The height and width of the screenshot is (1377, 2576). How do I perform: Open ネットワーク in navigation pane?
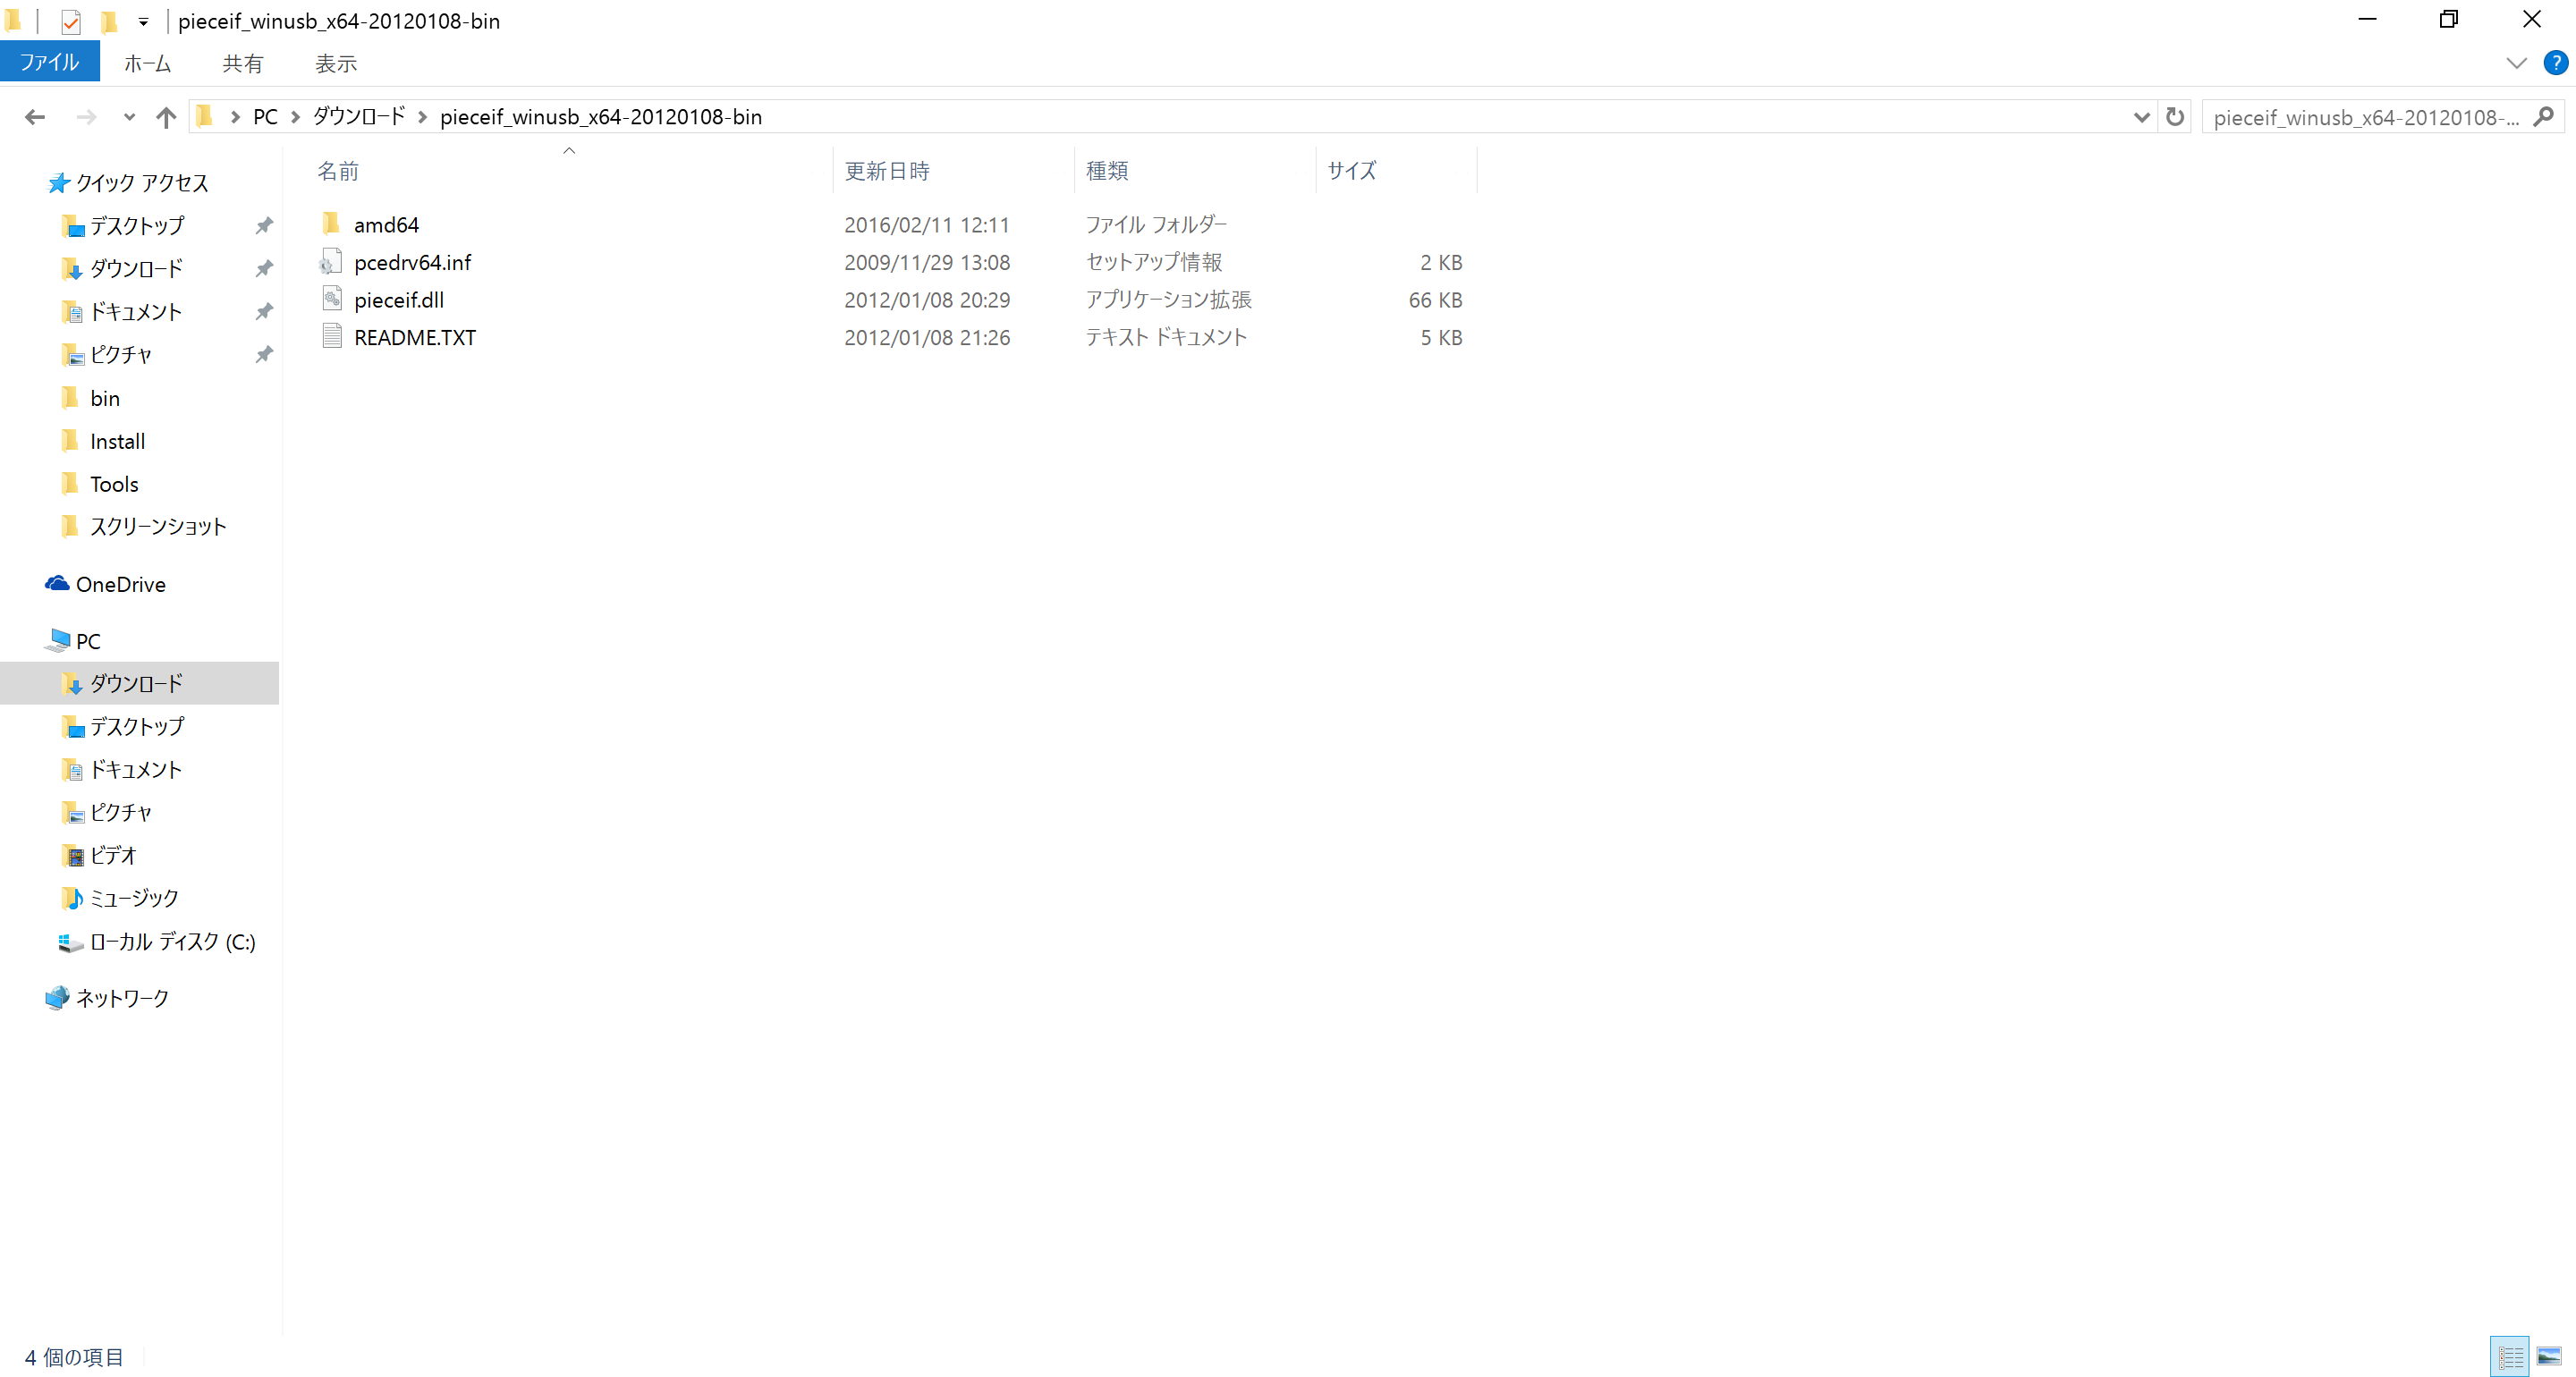(x=107, y=997)
